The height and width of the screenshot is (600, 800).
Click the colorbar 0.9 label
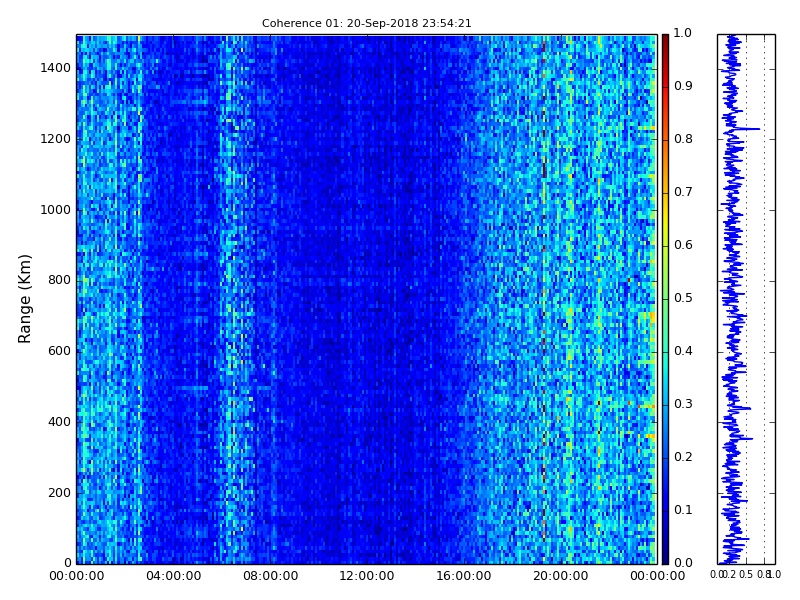pos(683,86)
